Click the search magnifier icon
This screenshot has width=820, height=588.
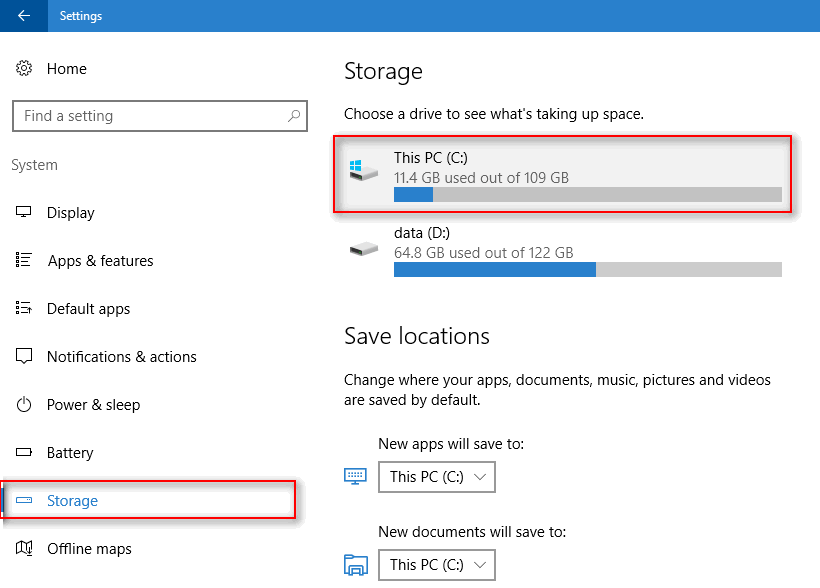click(294, 115)
